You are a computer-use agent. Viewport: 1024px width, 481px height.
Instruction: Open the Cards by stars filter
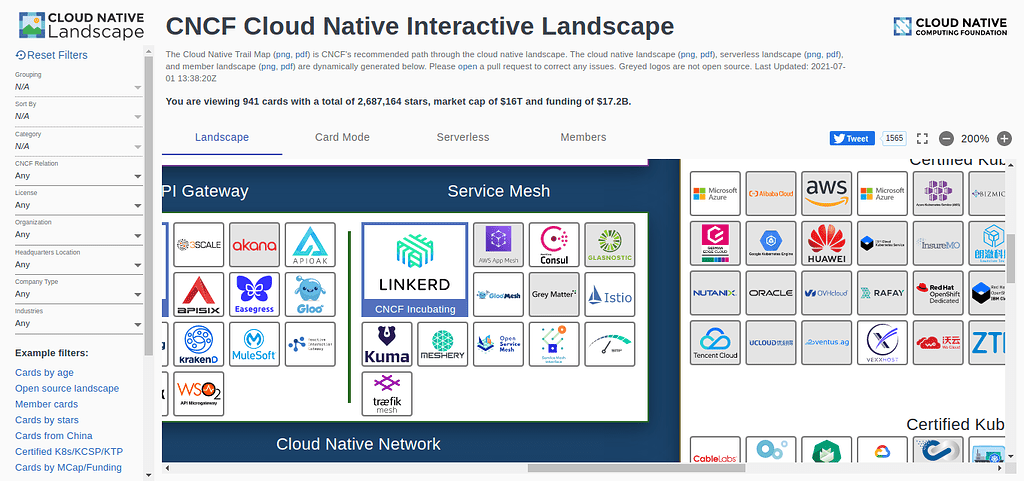pos(47,420)
